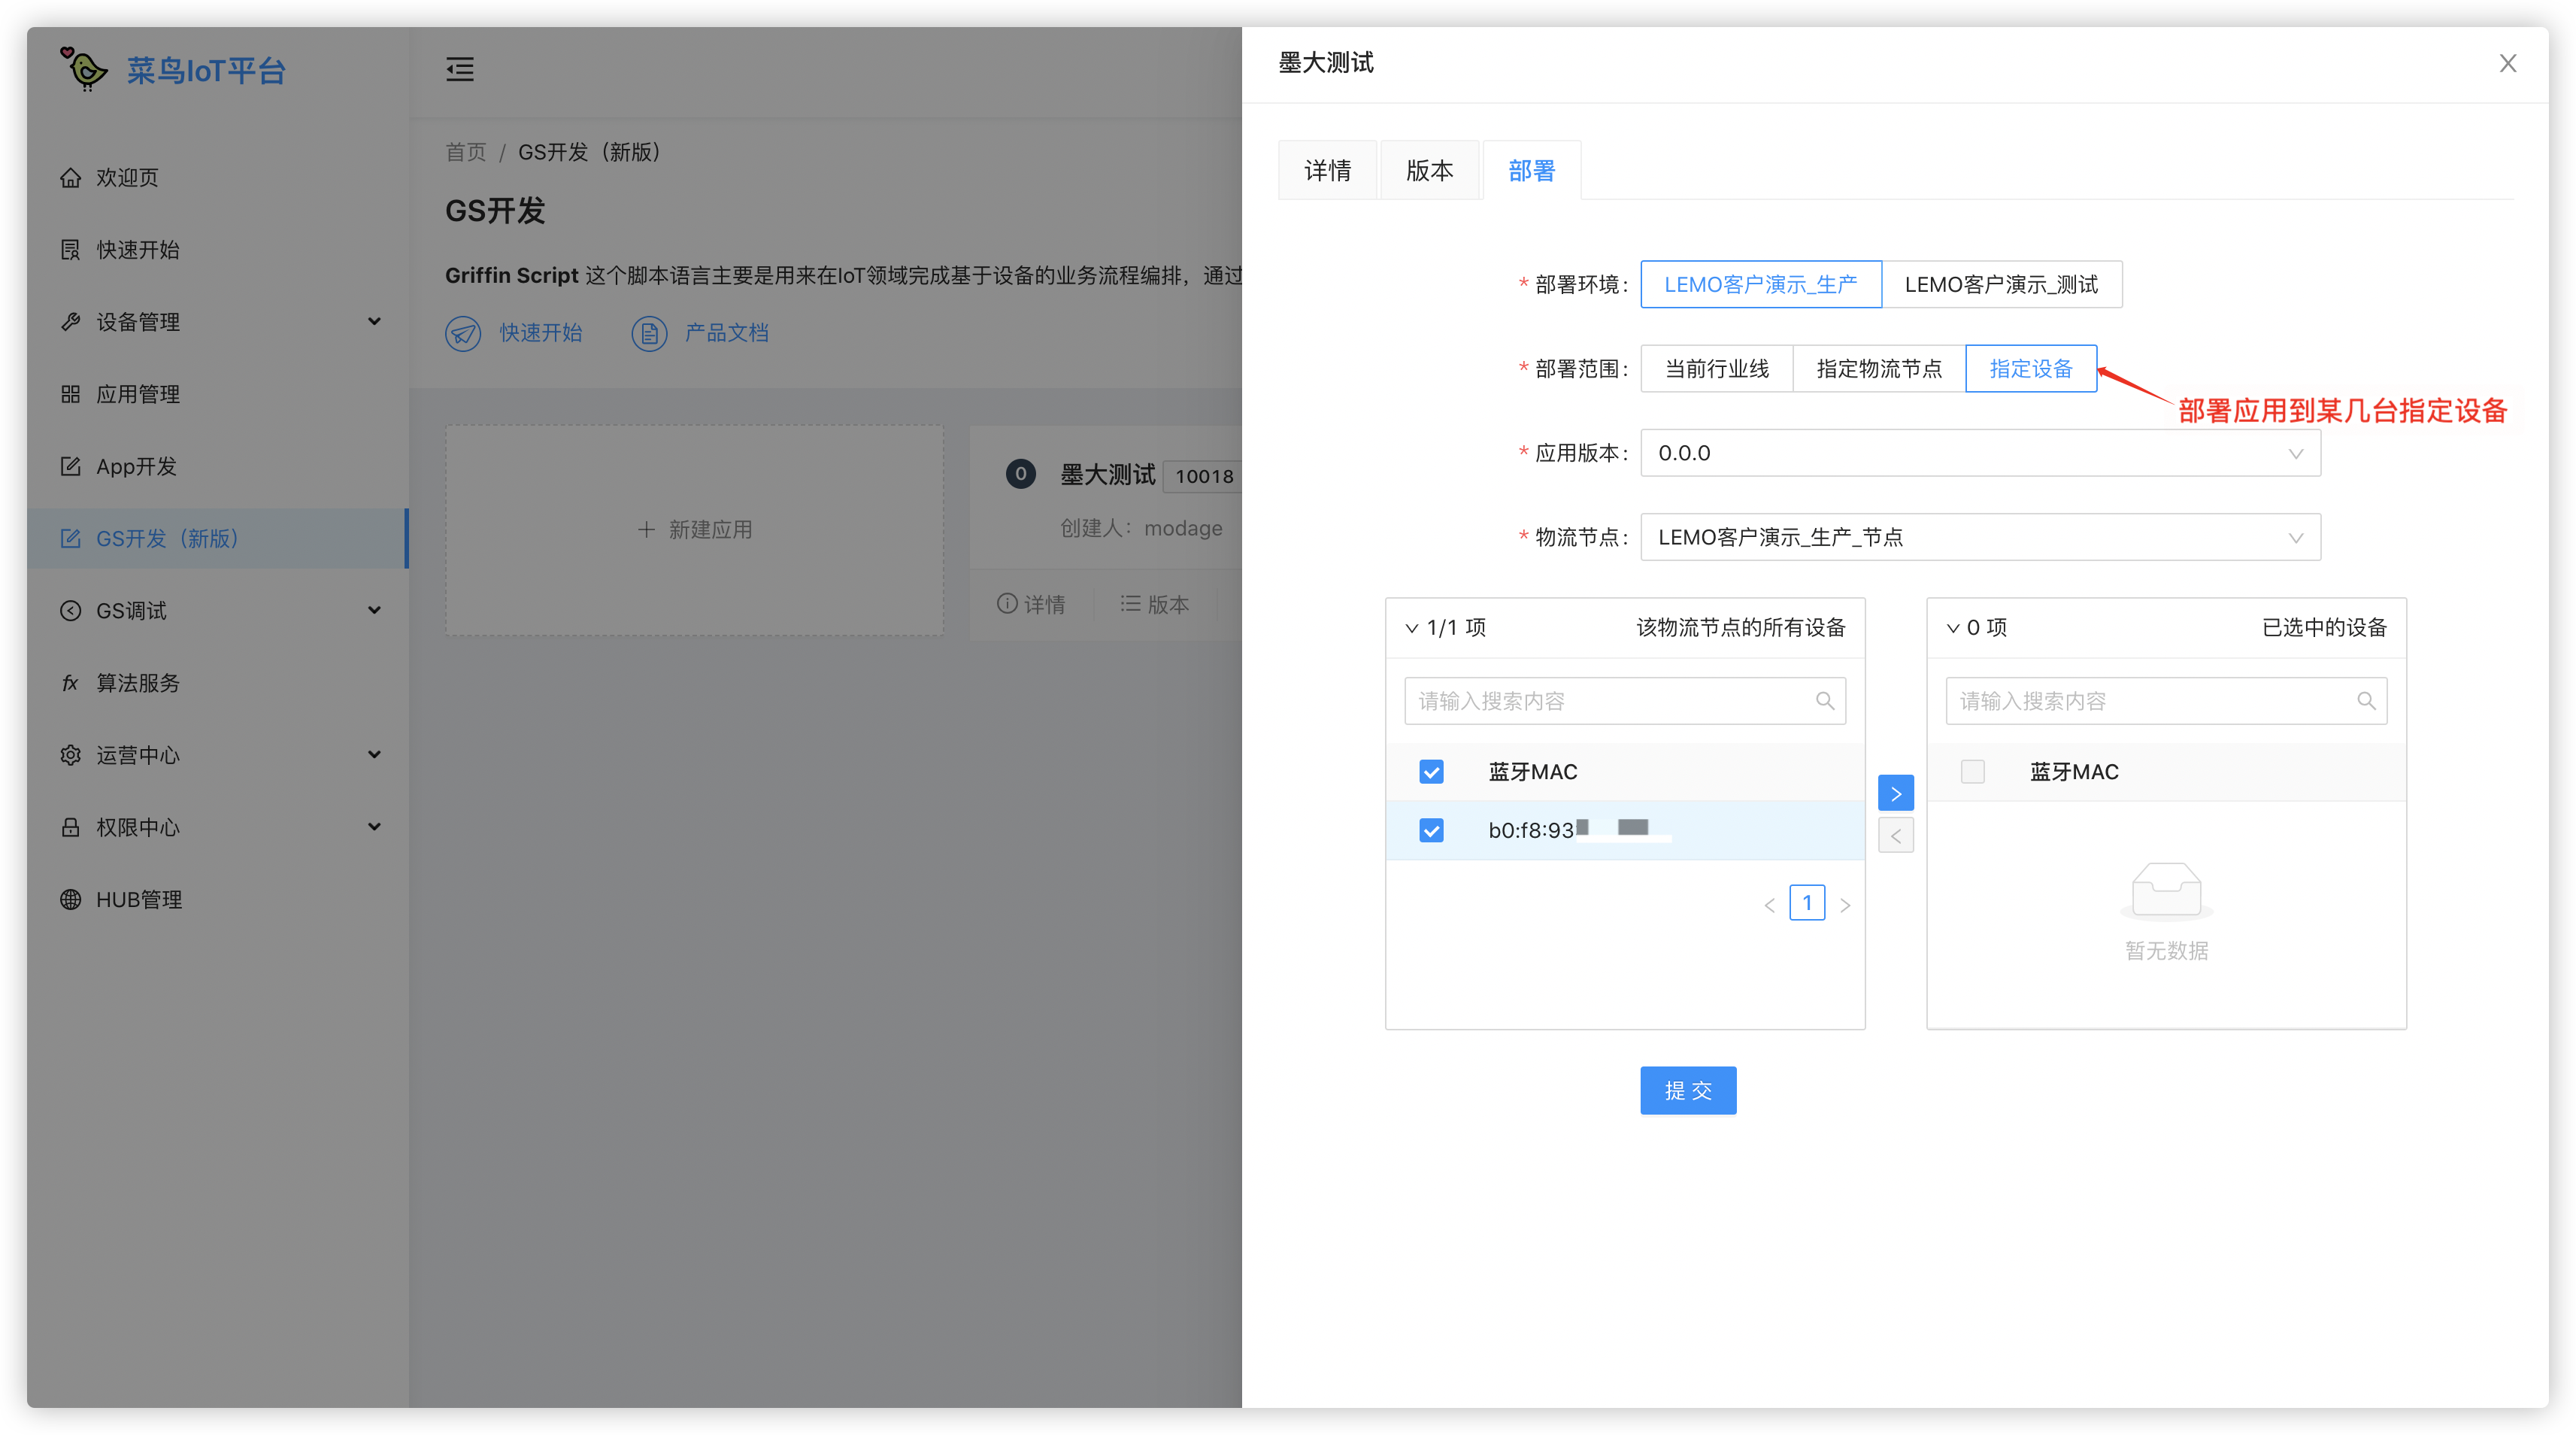Uncheck the b0:f8:93 device checkbox
The width and height of the screenshot is (2576, 1435).
[1431, 830]
